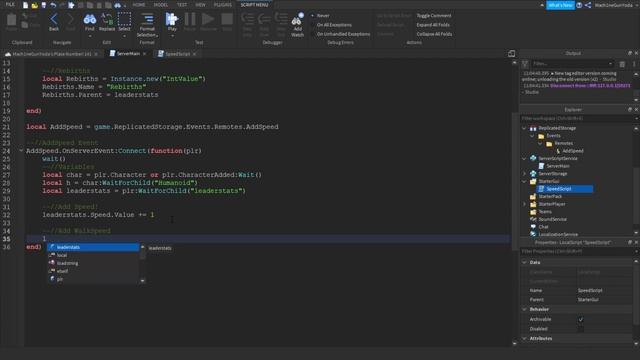Switch to the PLUGINS ribbon tab

point(222,5)
